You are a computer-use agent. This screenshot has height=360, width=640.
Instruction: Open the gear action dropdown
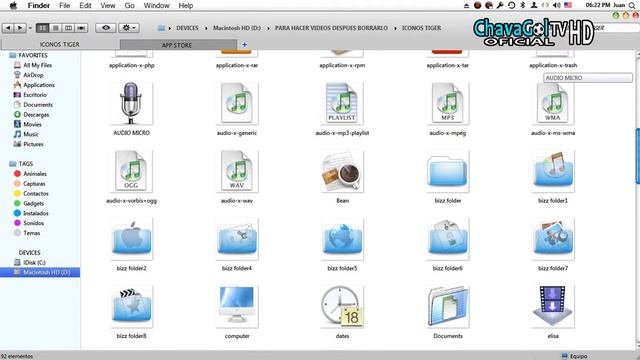coord(129,28)
